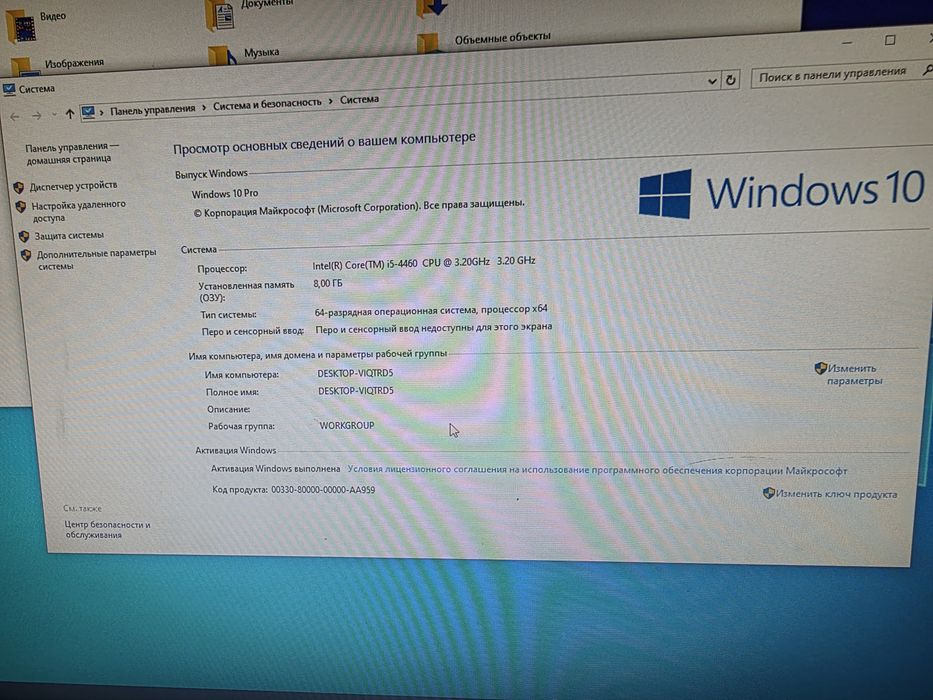The width and height of the screenshot is (933, 700).
Task: Click the WORKGROUP workgroup value
Action: tap(347, 426)
